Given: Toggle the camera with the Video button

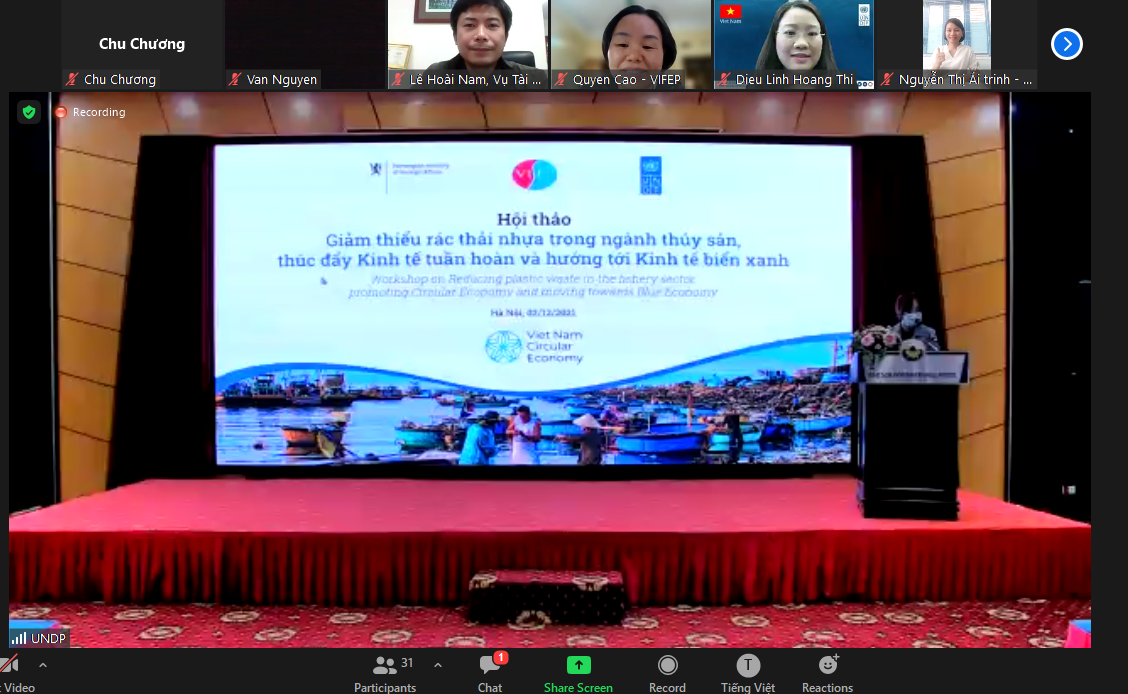Looking at the screenshot, I should click(x=12, y=673).
